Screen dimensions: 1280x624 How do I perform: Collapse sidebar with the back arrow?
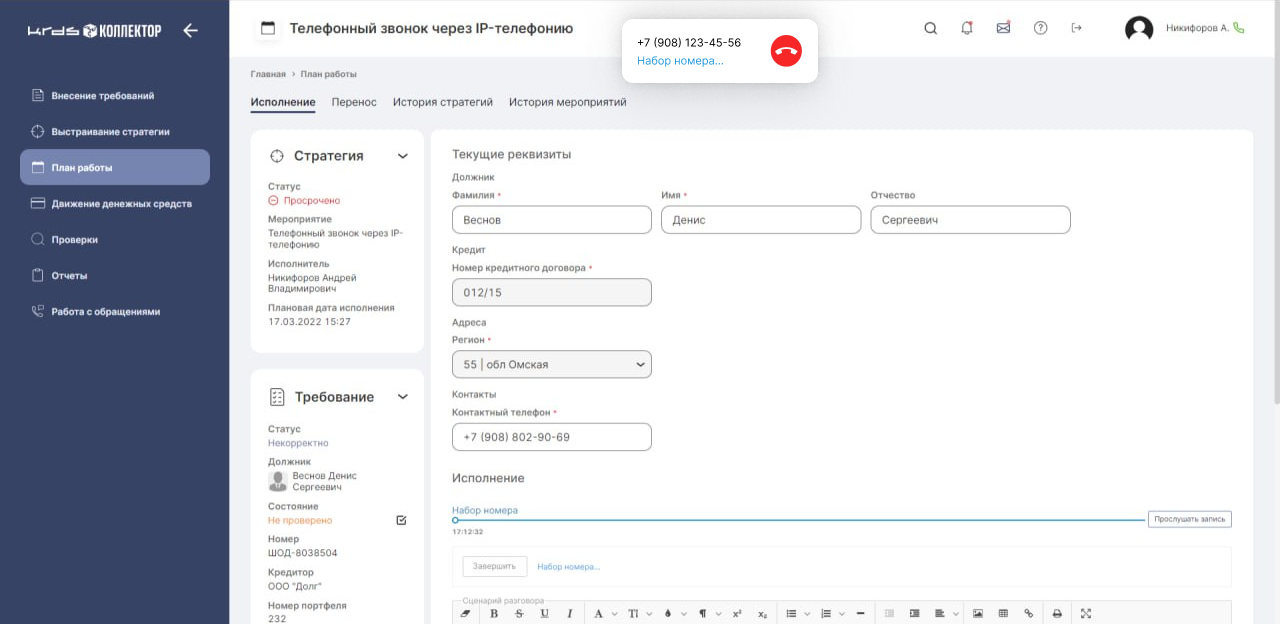point(190,30)
